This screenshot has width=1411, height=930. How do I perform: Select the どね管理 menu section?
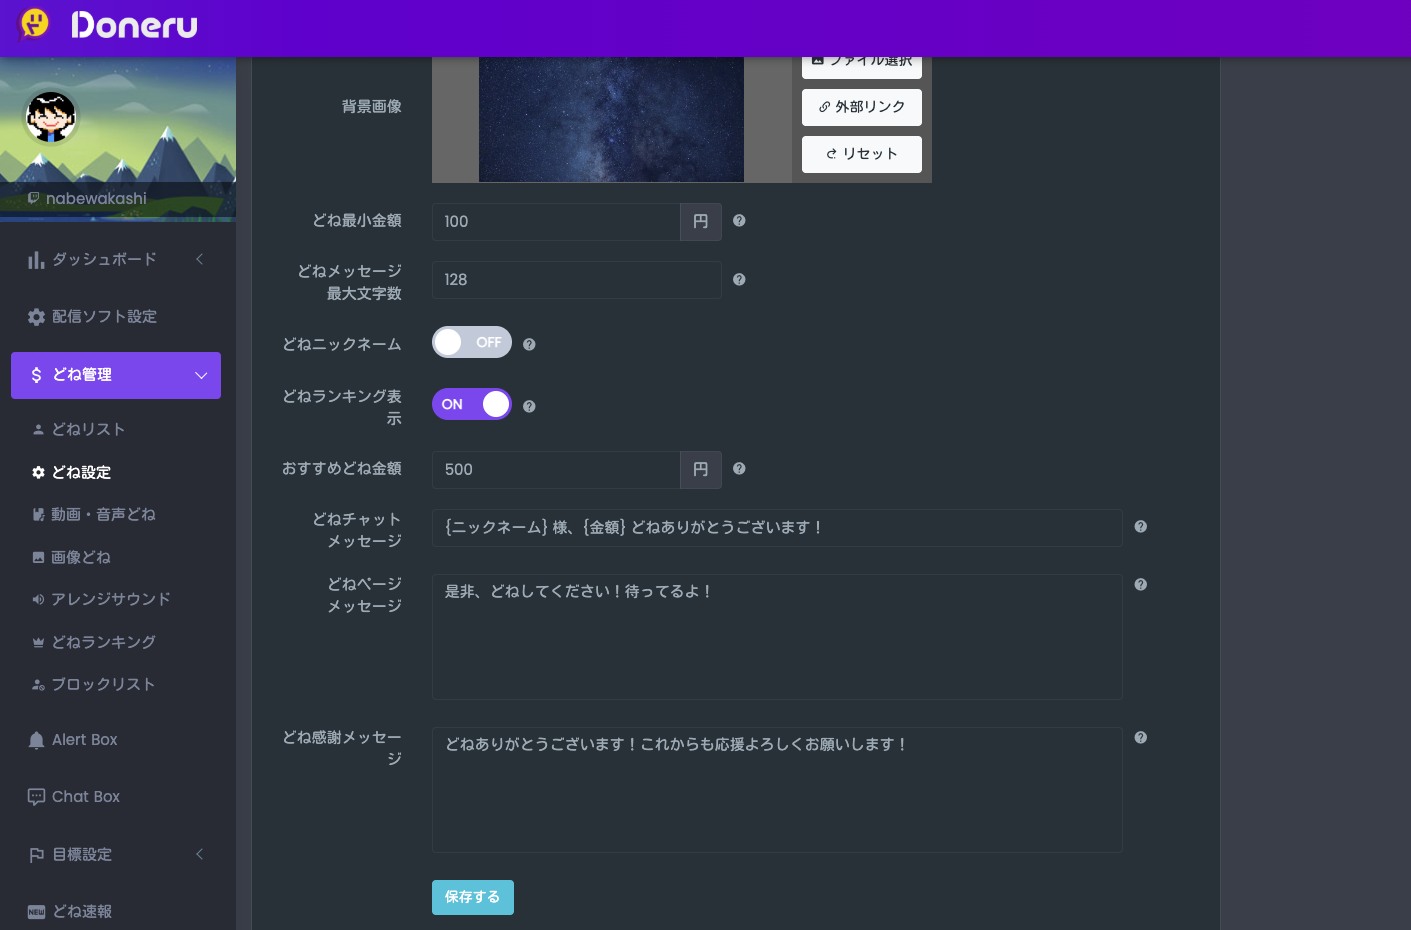[x=116, y=375]
